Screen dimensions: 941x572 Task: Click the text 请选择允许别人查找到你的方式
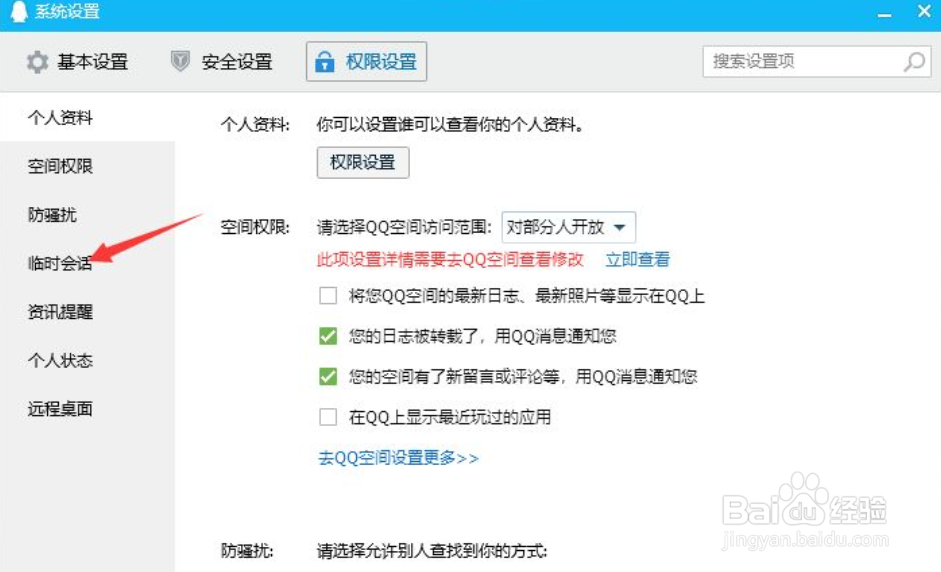431,550
